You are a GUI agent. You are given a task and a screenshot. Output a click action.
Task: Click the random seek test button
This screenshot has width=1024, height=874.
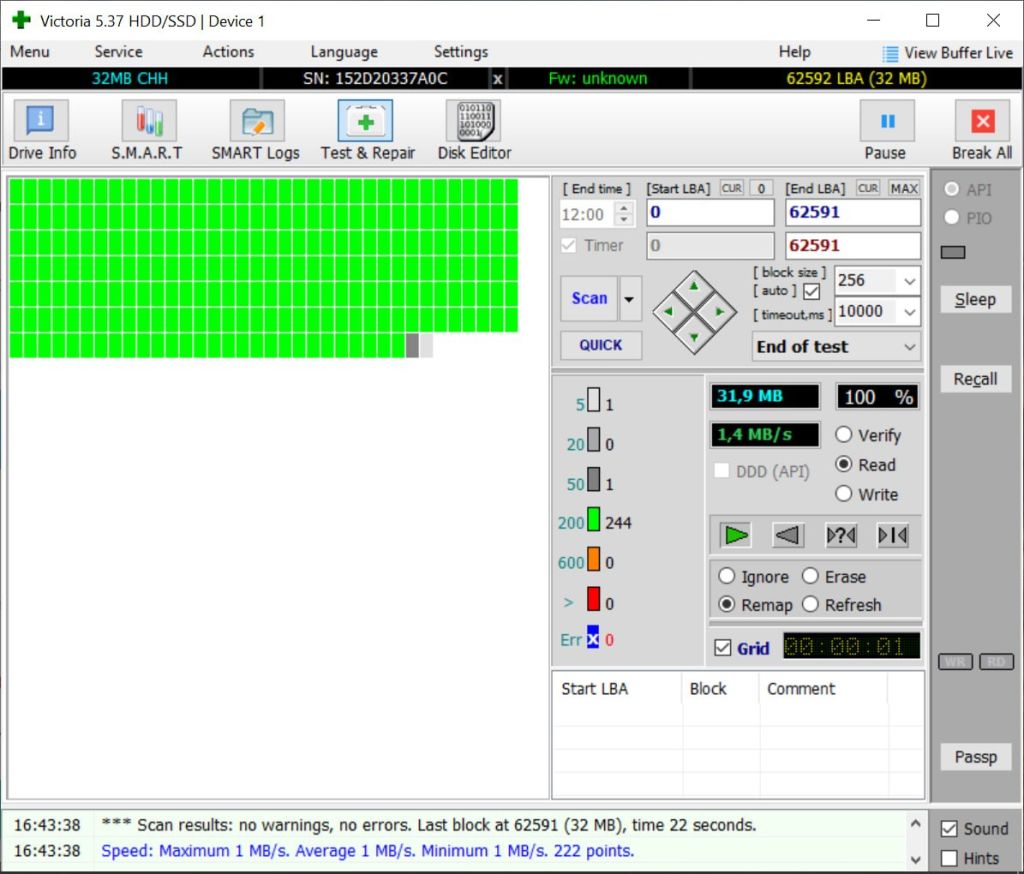[x=840, y=536]
